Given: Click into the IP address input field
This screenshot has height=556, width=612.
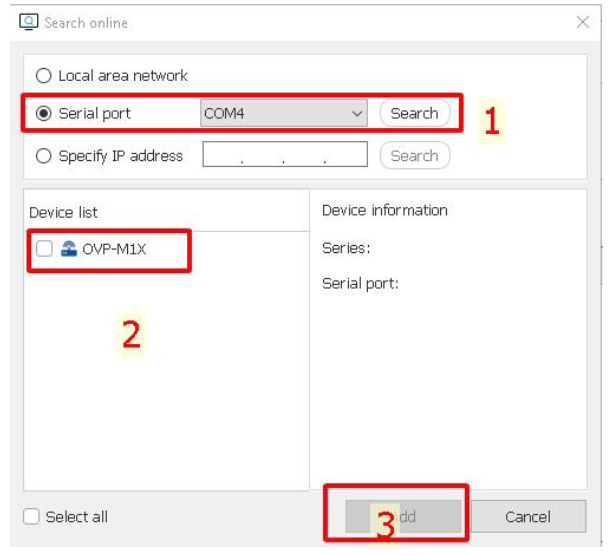Looking at the screenshot, I should pos(285,156).
